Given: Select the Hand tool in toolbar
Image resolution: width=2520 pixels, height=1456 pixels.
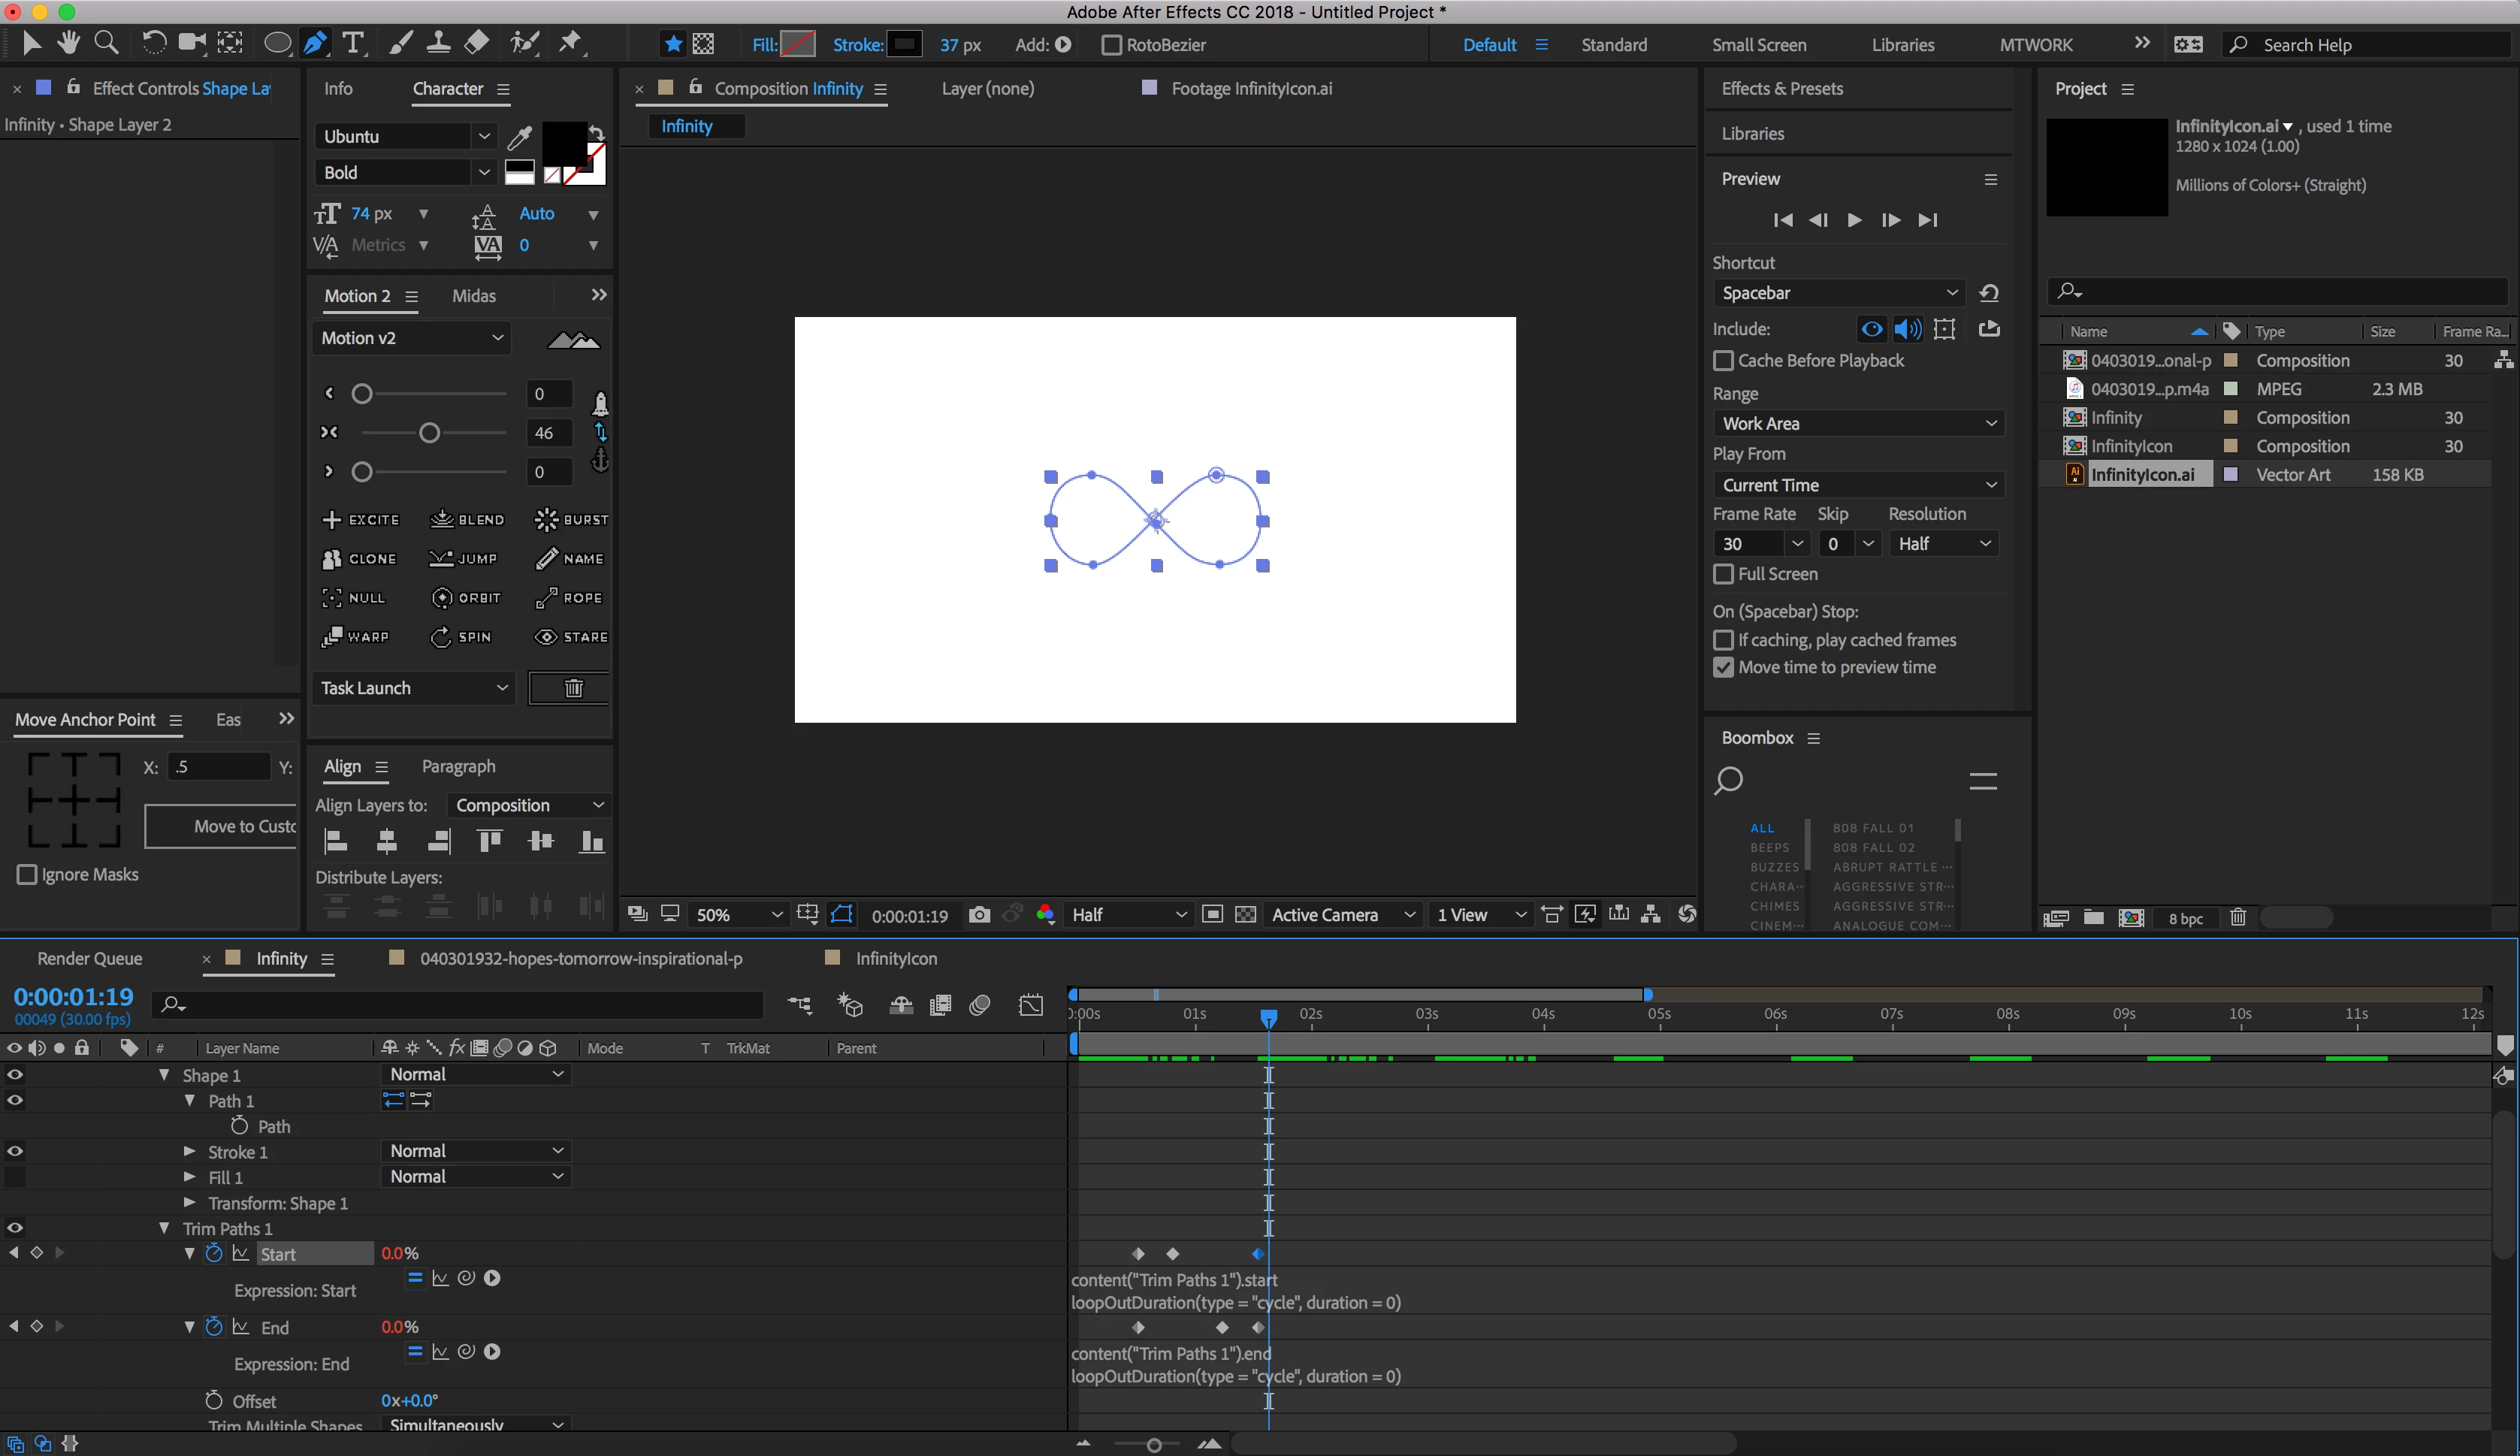Looking at the screenshot, I should [68, 43].
